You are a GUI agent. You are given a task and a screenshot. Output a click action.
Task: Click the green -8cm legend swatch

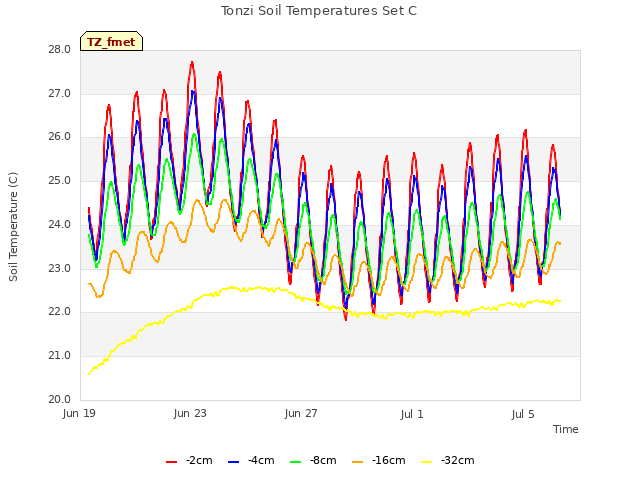296,461
